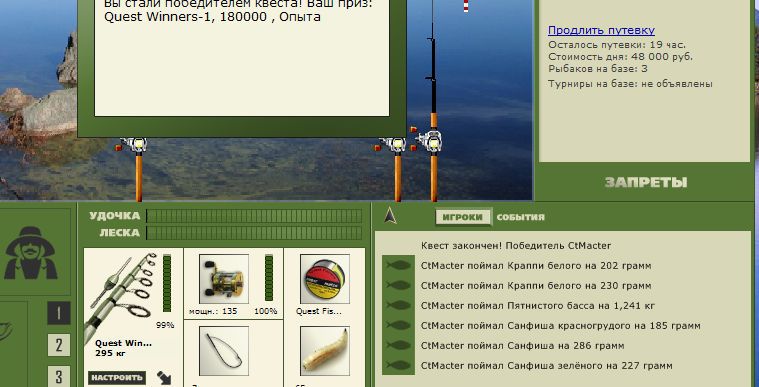
Task: Click the hook item icon
Action: 224,351
